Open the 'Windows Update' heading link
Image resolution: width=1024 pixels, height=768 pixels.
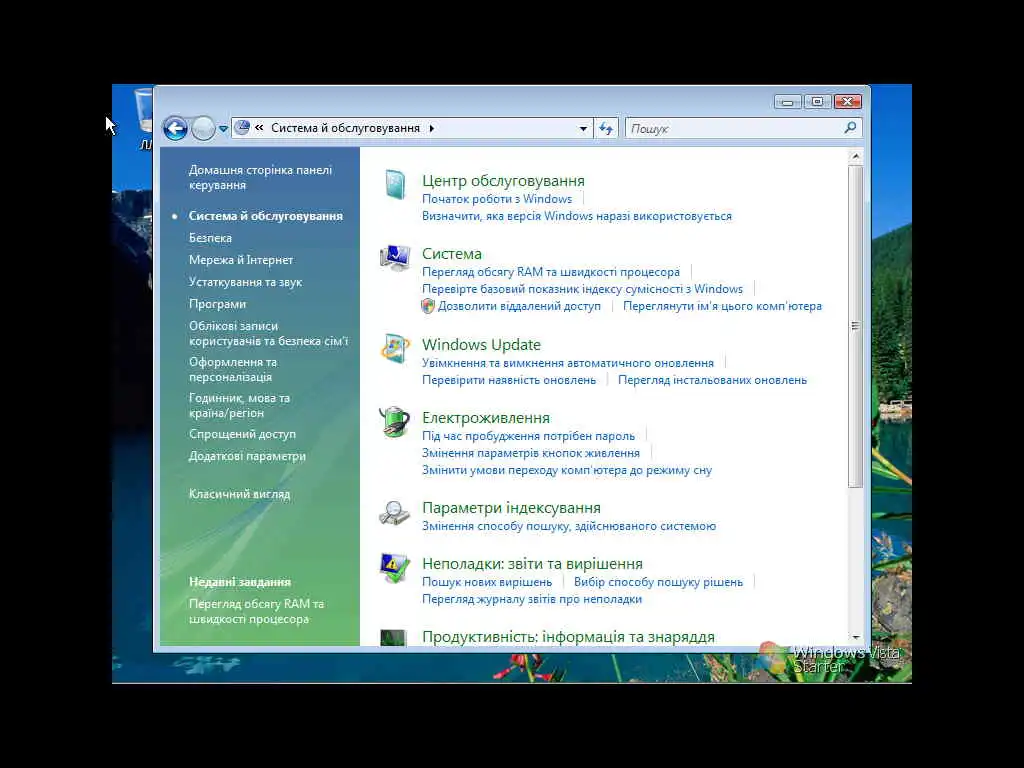(x=481, y=345)
